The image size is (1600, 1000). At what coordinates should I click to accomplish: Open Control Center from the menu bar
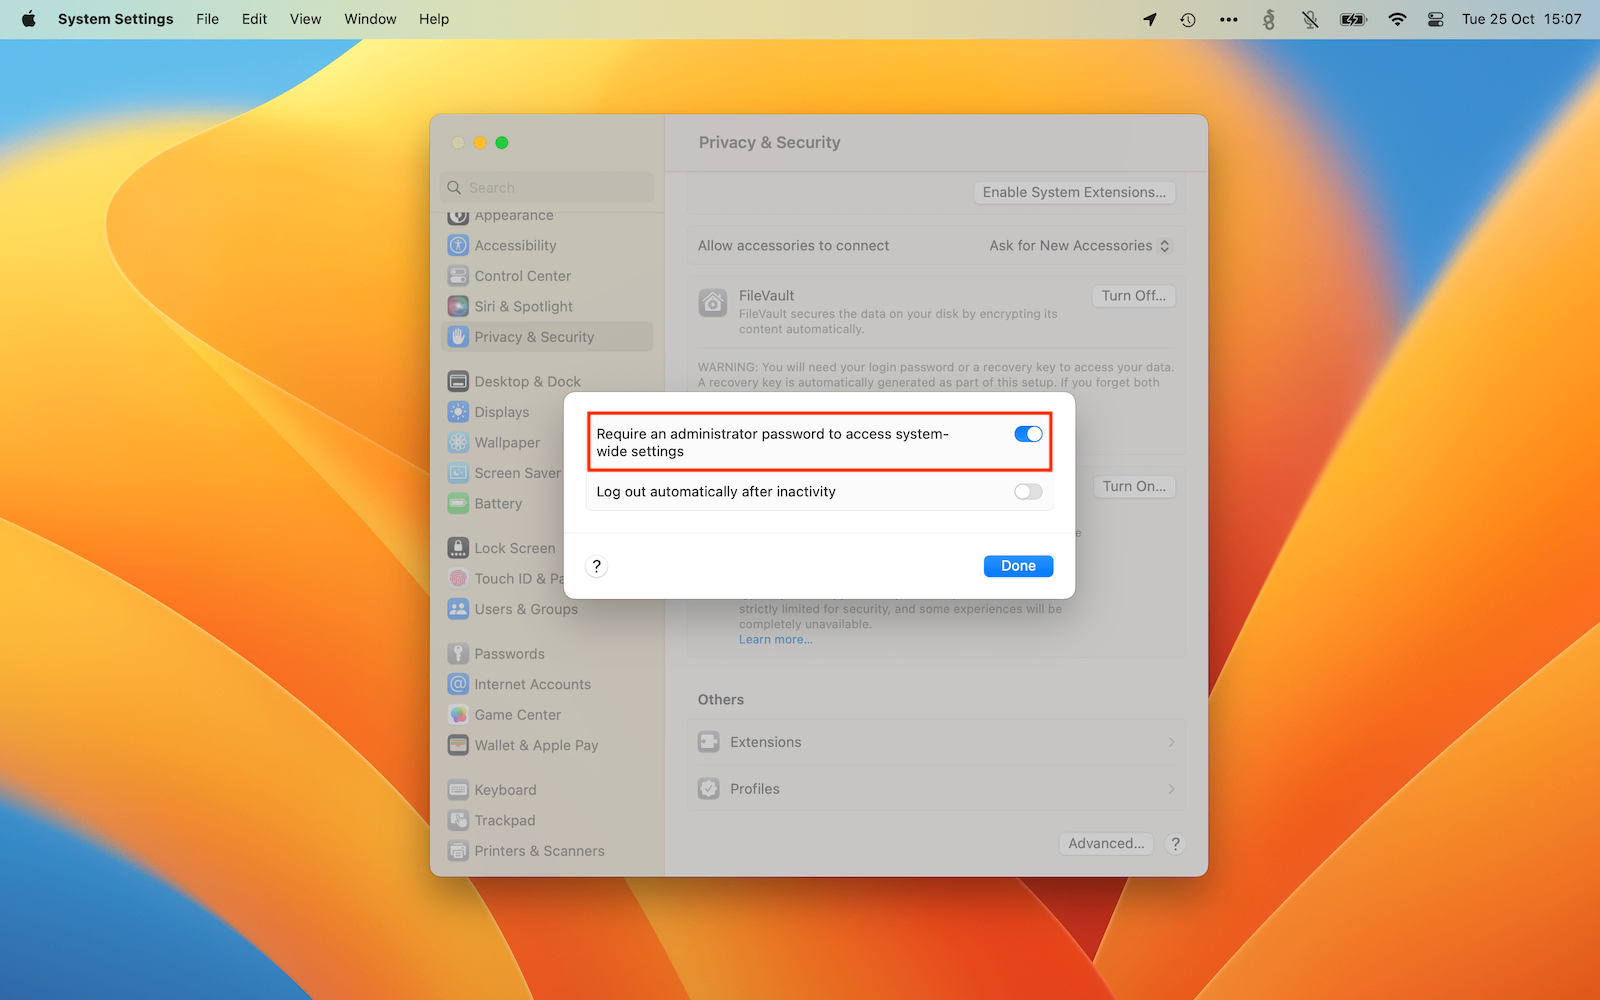[x=1435, y=19]
